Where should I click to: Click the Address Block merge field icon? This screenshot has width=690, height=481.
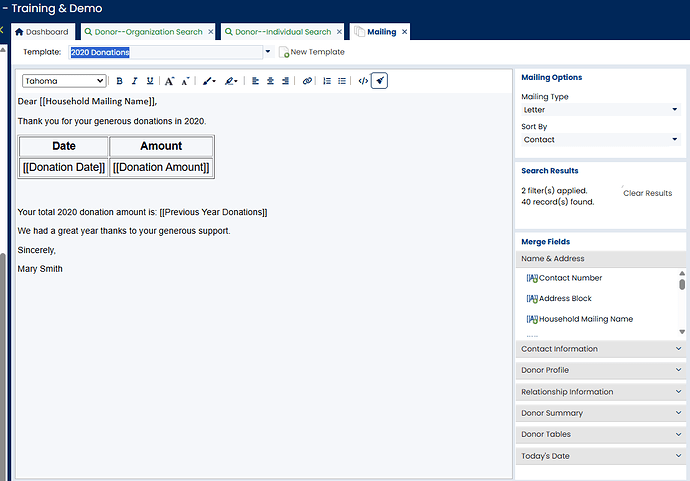(x=532, y=299)
